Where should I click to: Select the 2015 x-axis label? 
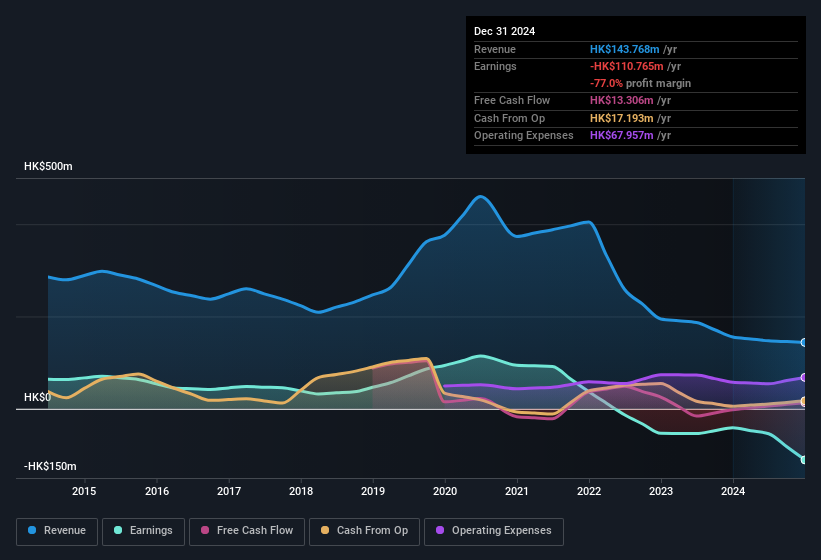(x=84, y=491)
